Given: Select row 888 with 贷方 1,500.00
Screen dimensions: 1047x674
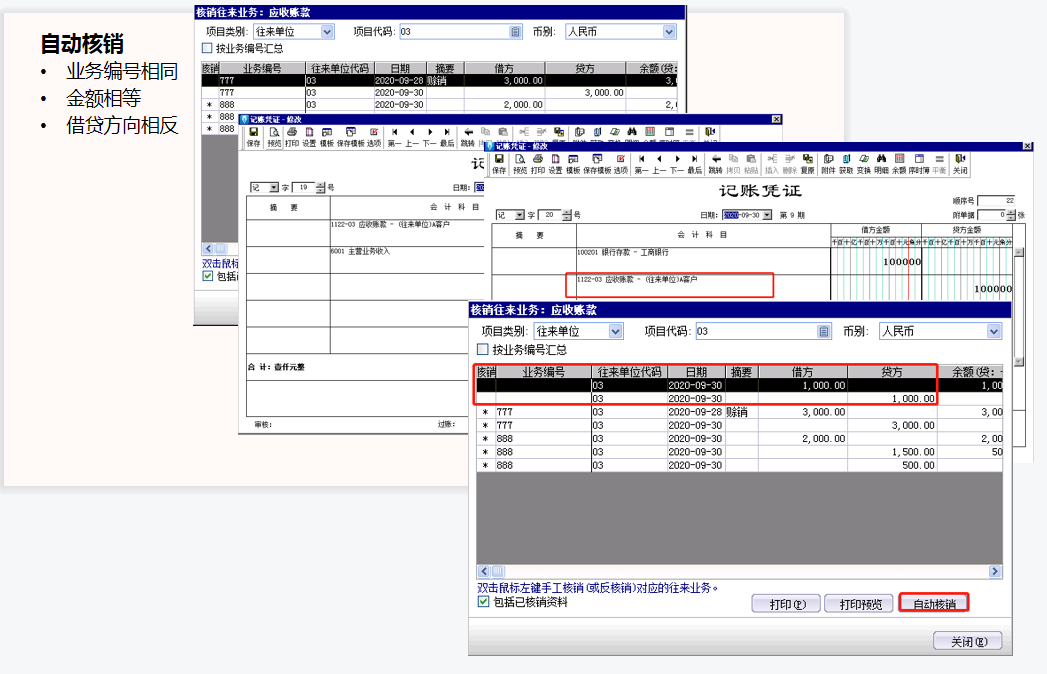Looking at the screenshot, I should (739, 452).
